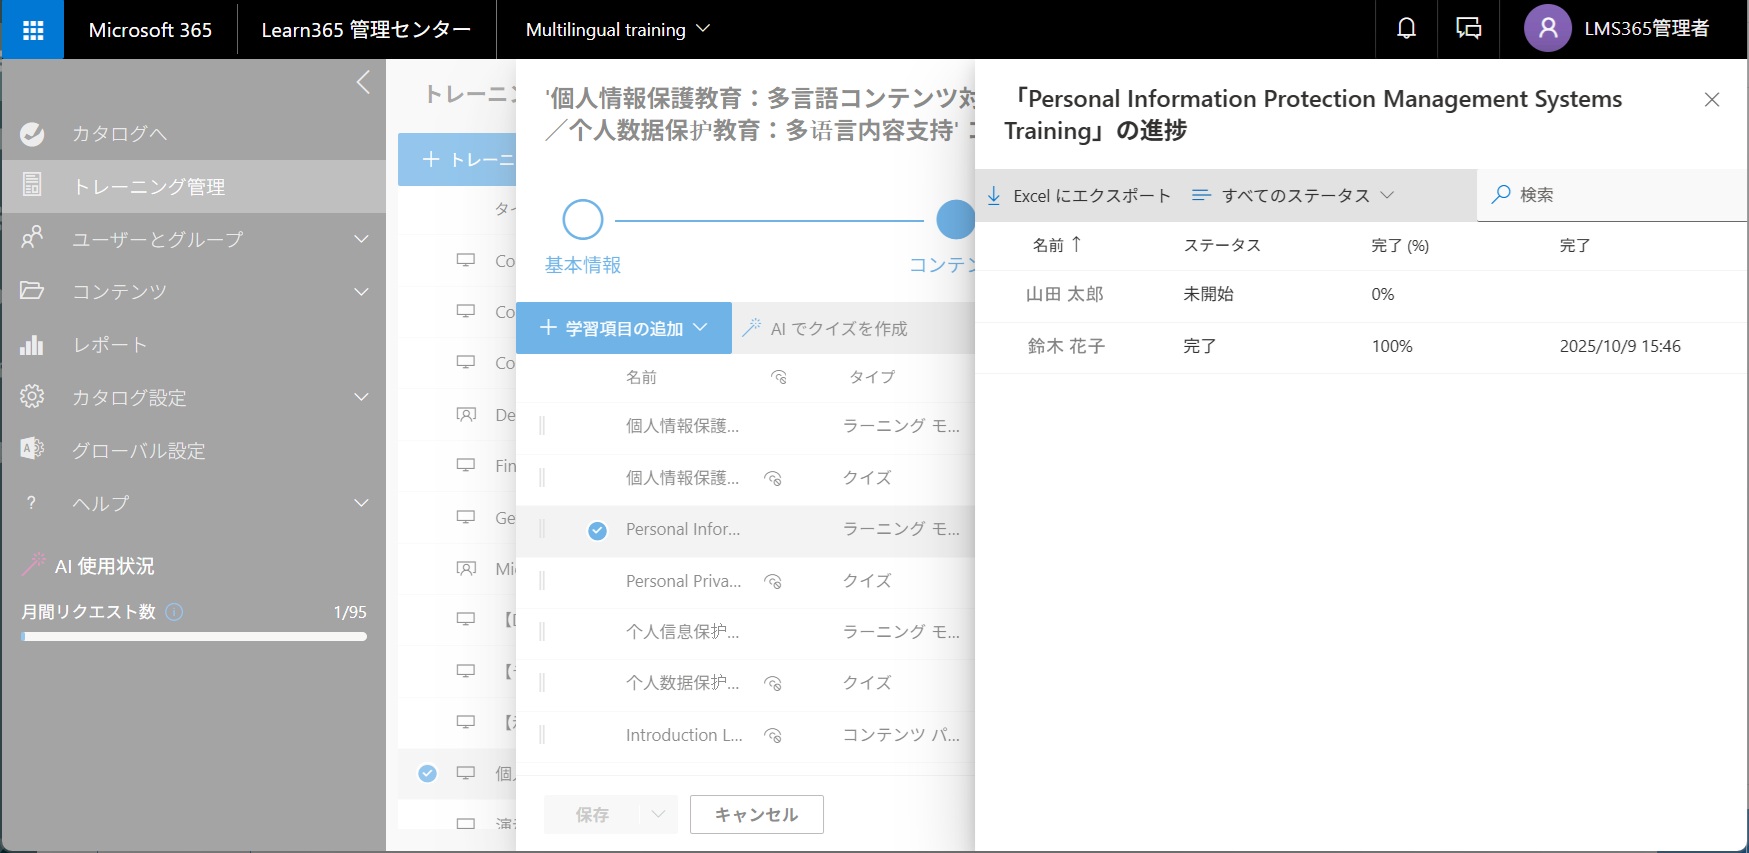Open the Microsoft 365 app launcher
This screenshot has height=853, width=1749.
pos(32,30)
